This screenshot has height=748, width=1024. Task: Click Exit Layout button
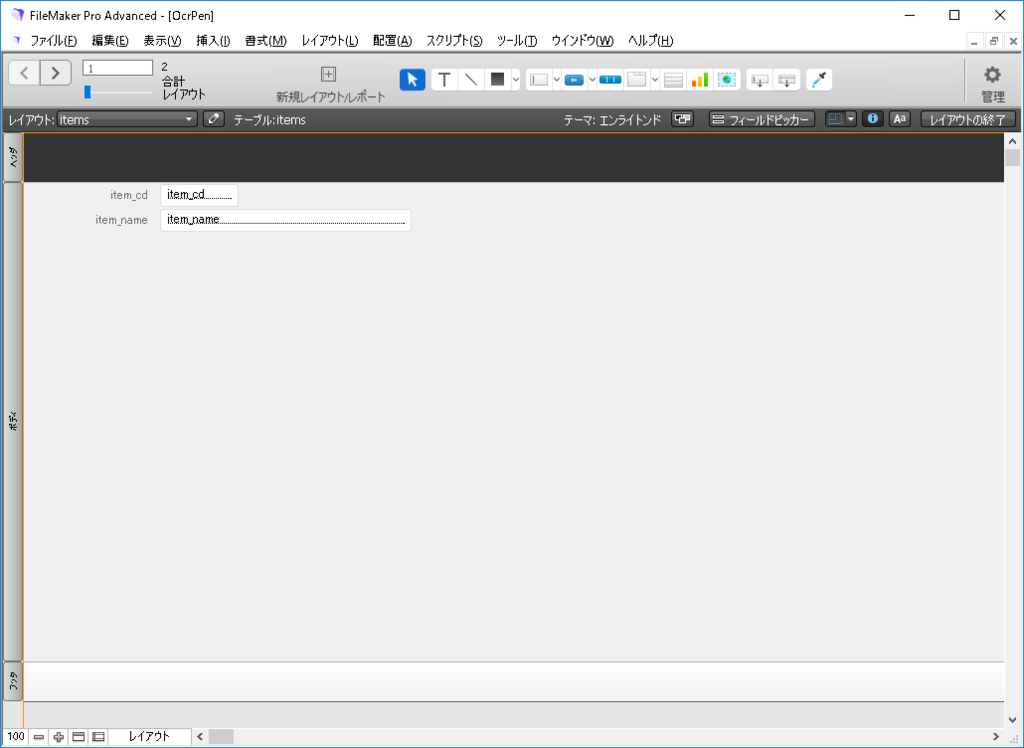[968, 120]
